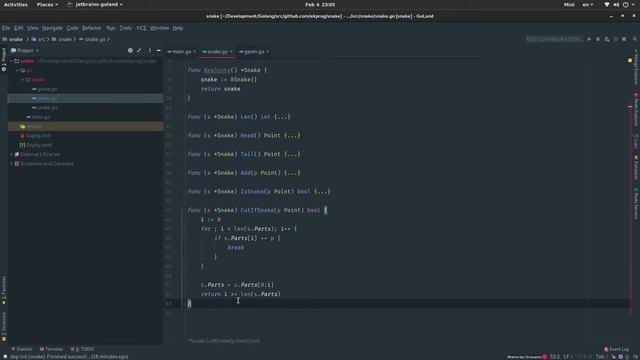Screen dimensions: 640x360
Task: Toggle bottom-left tool window visibility icon
Action: pos(4,356)
